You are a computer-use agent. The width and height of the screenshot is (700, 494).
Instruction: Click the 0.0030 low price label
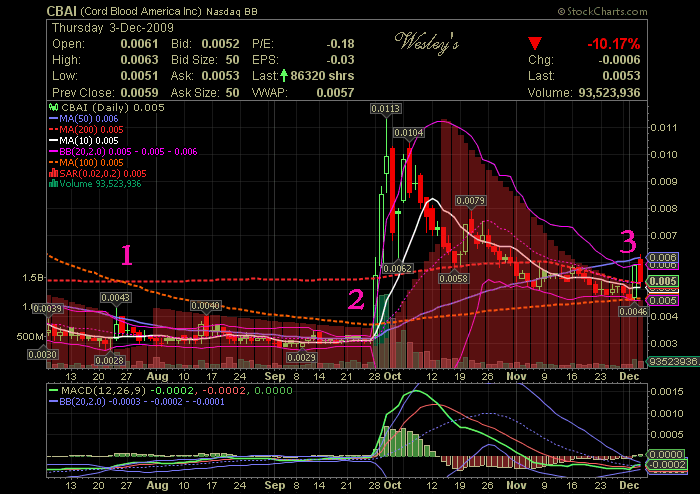42,355
